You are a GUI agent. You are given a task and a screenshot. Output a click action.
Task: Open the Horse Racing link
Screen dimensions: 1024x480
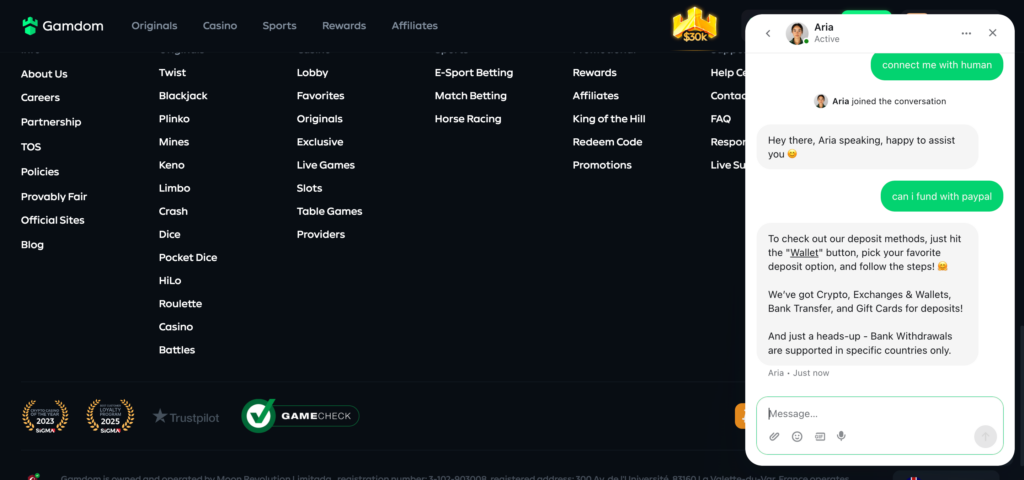pyautogui.click(x=468, y=119)
